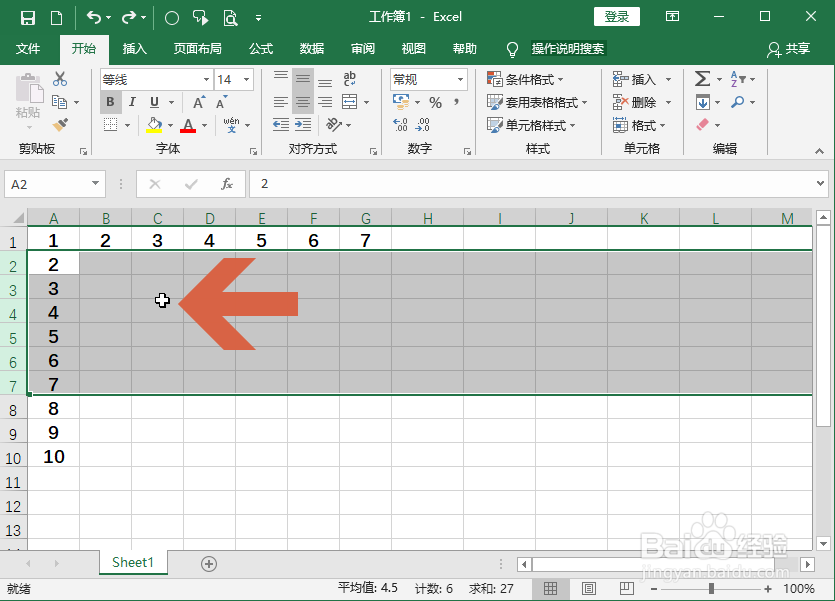Click the 登录 sign-in button
835x601 pixels.
tap(617, 17)
